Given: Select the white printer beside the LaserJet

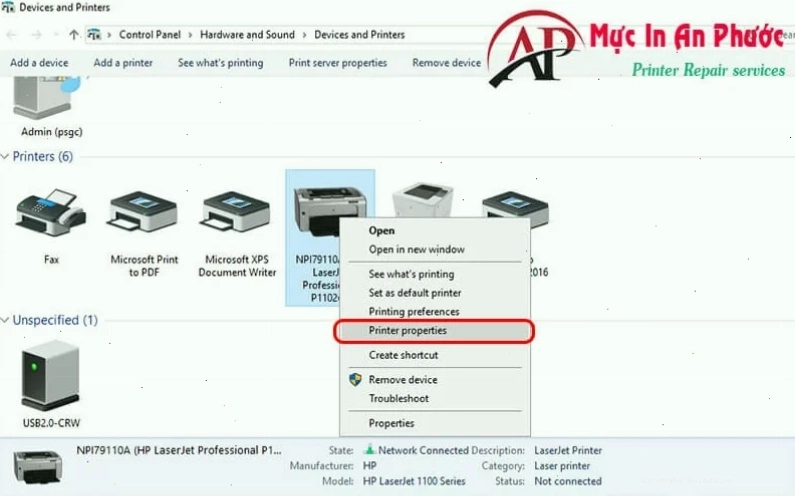Looking at the screenshot, I should click(x=422, y=199).
